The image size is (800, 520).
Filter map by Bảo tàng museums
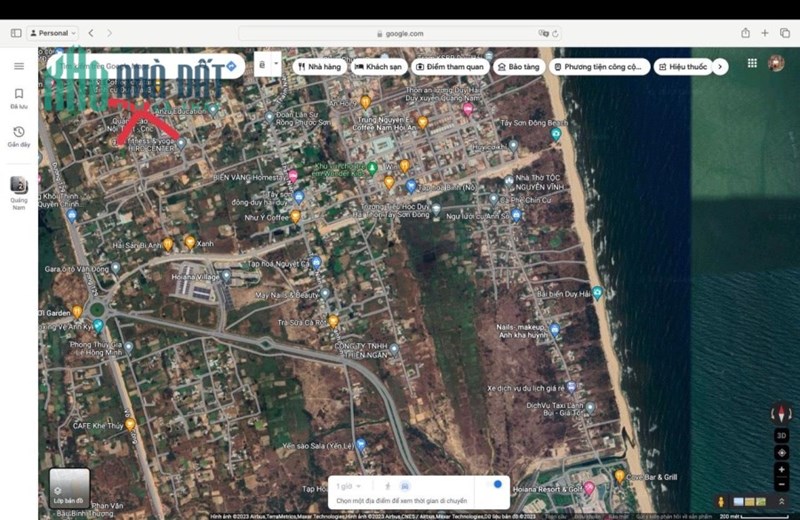(x=519, y=67)
